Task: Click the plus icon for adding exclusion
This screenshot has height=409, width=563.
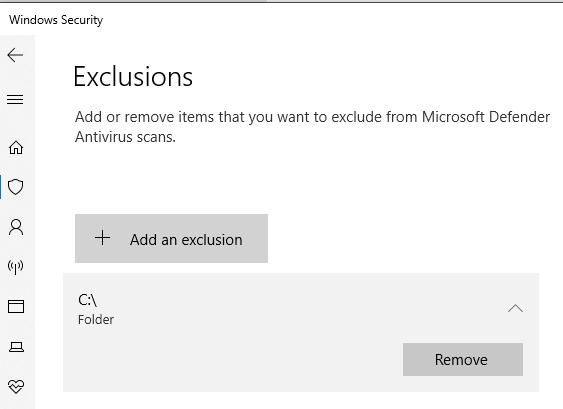Action: (x=102, y=238)
